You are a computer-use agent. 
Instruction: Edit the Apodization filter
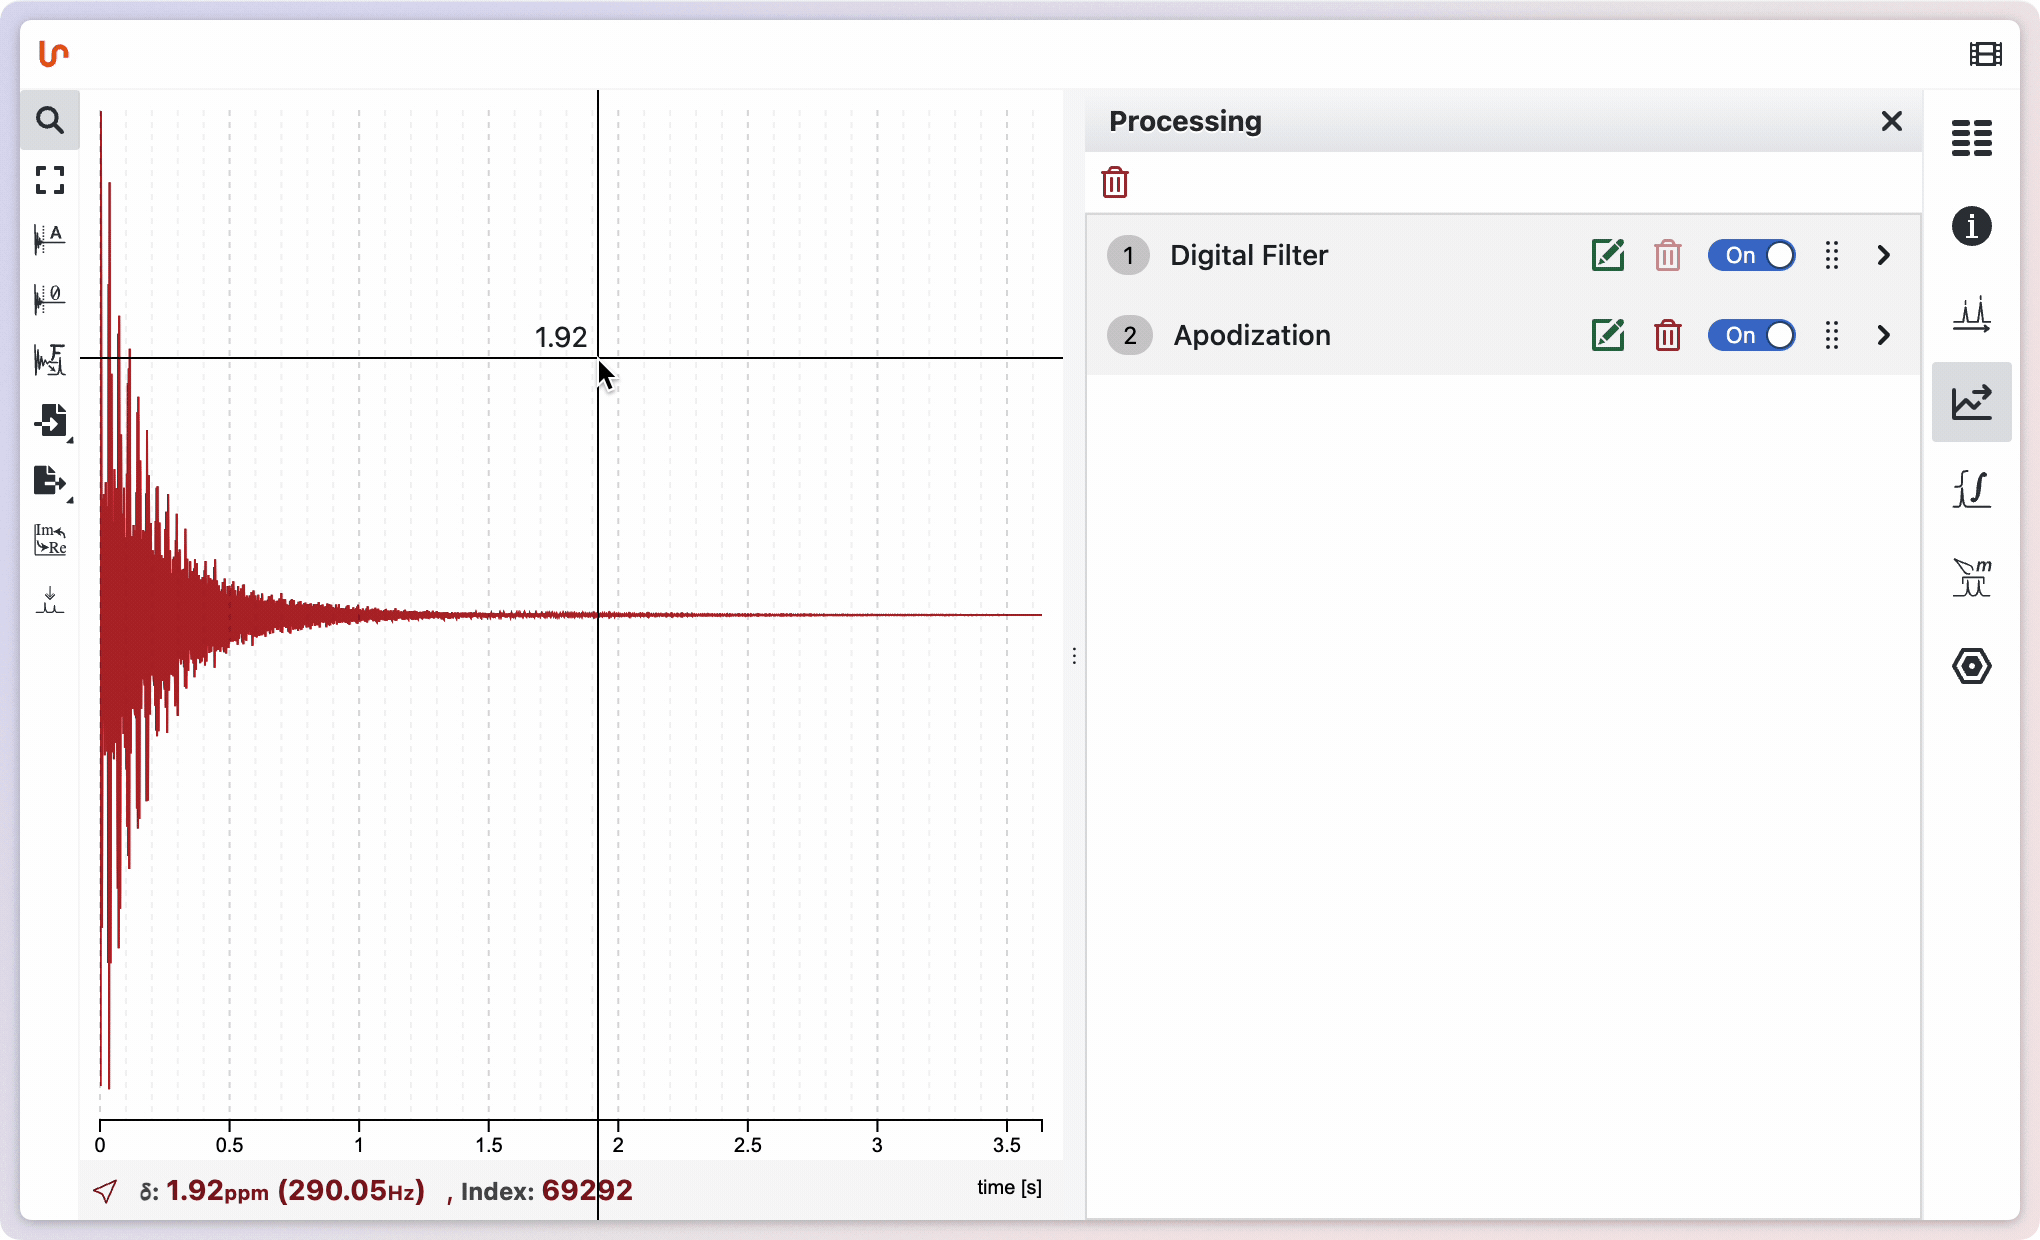[x=1607, y=335]
